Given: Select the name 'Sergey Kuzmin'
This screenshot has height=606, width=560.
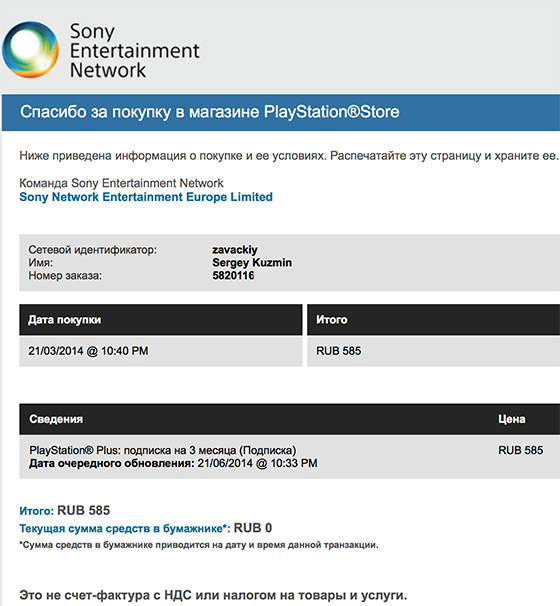Looking at the screenshot, I should [x=252, y=262].
